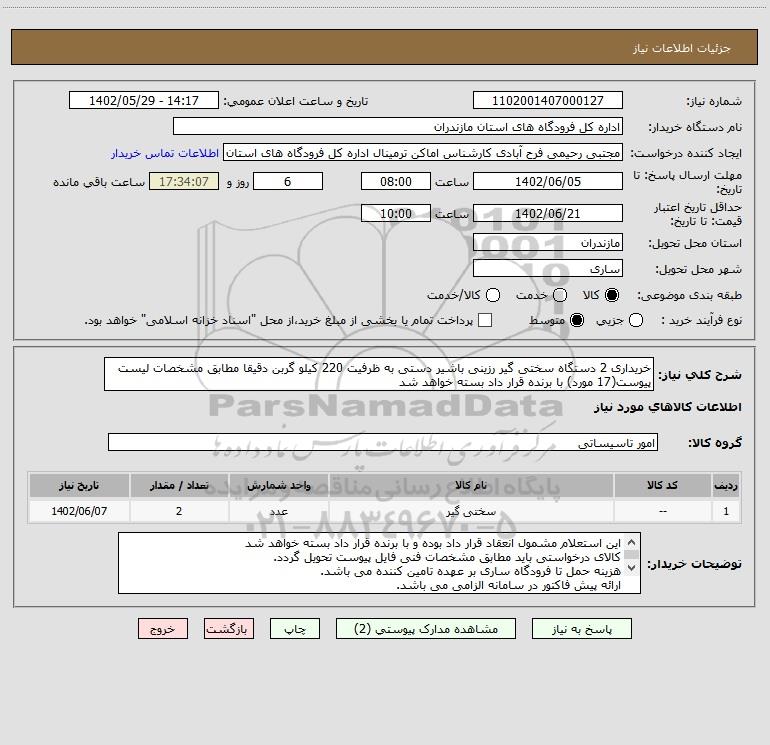Image resolution: width=770 pixels, height=745 pixels.
Task: Click the تعداد / مقدار column header
Action: (179, 485)
